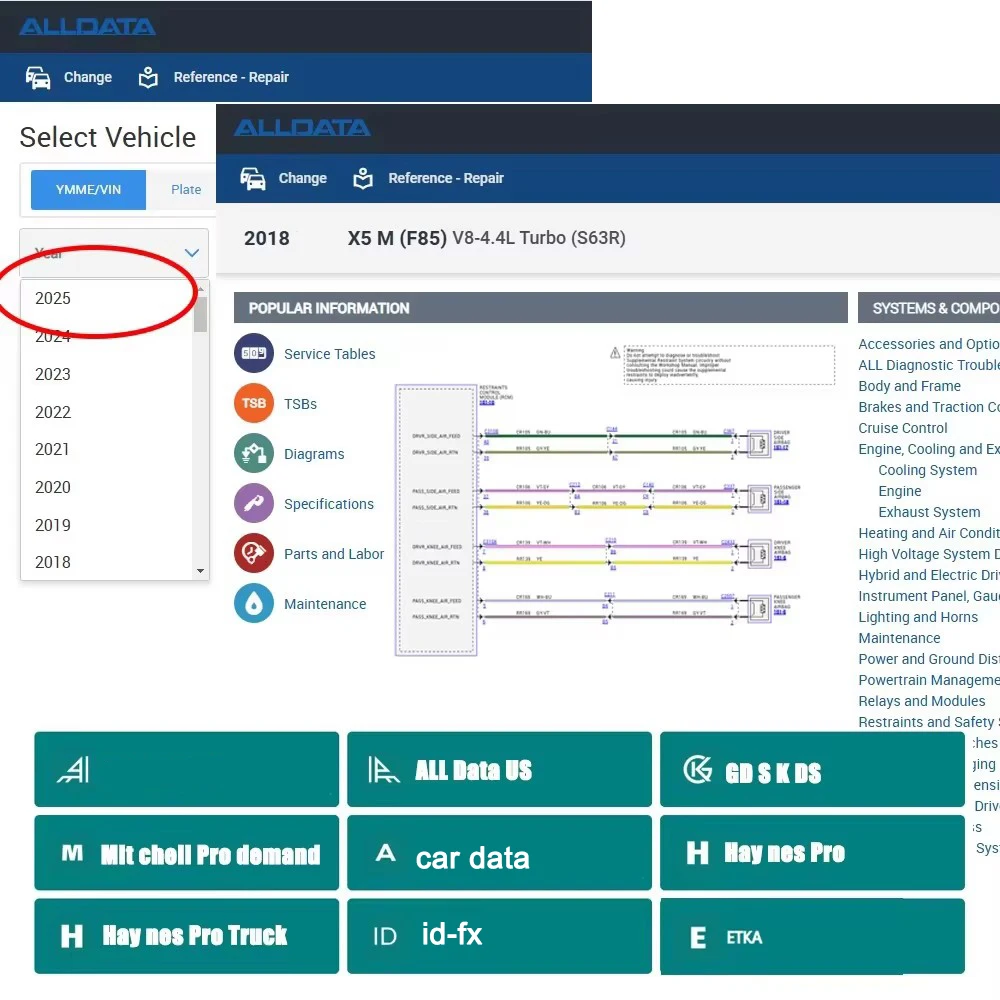Image resolution: width=1000 pixels, height=1000 pixels.
Task: Open the Brakes and Traction Control link
Action: [928, 407]
